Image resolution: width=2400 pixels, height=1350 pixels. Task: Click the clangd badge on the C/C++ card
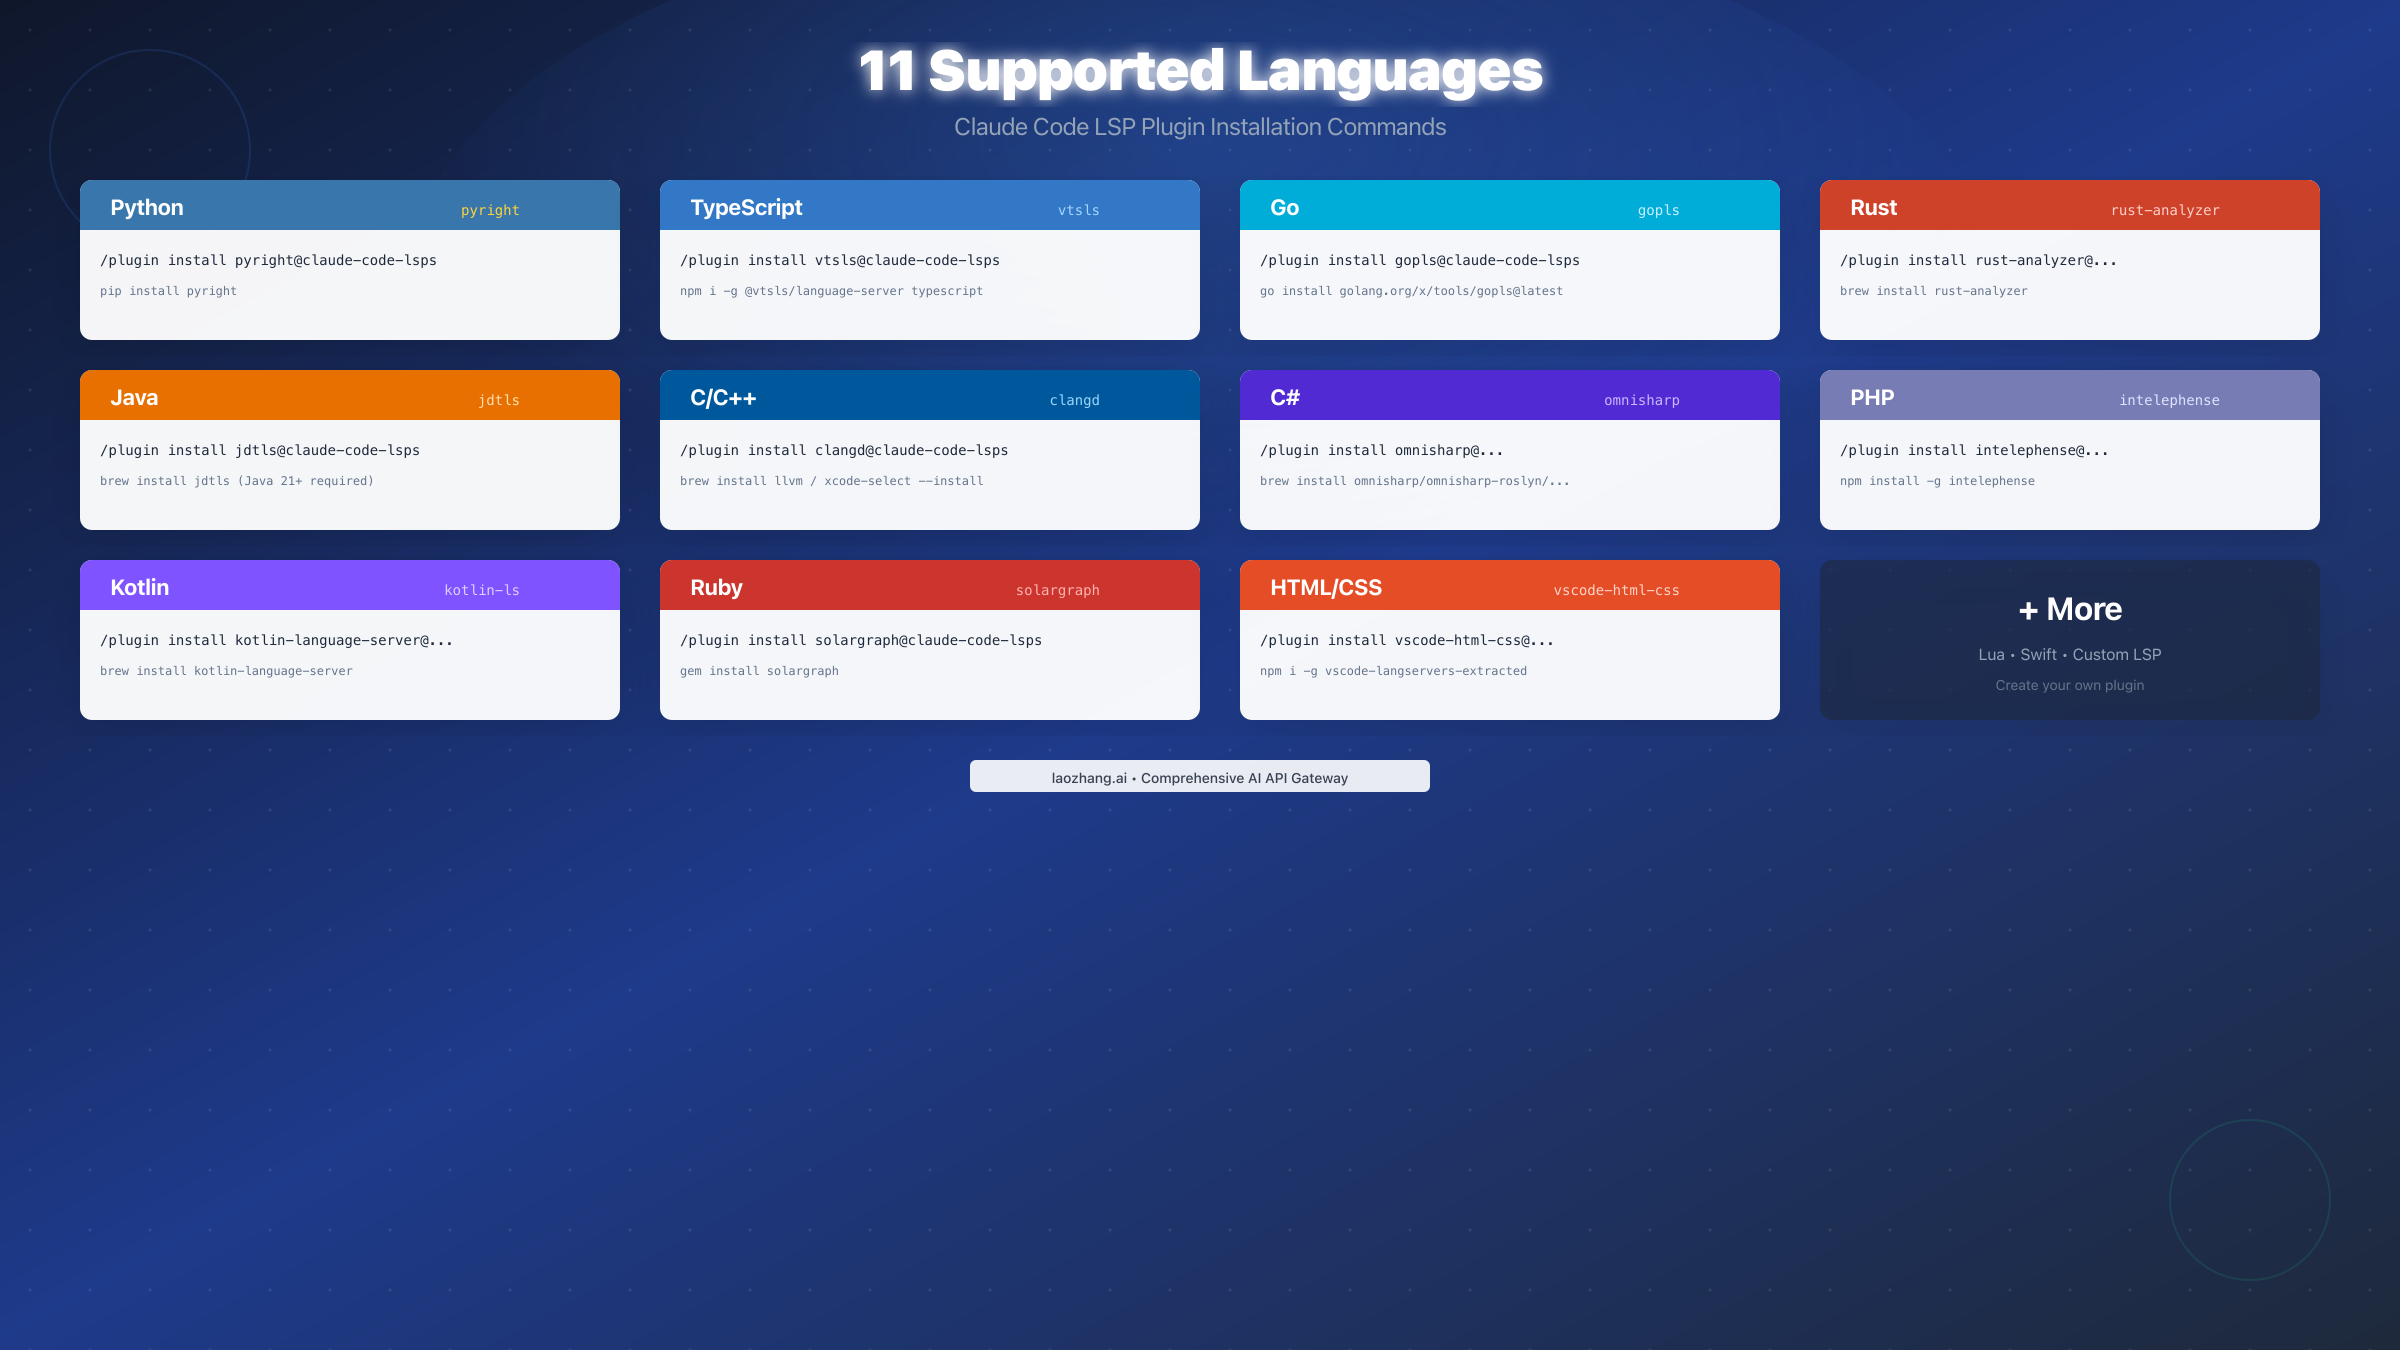[x=1074, y=400]
